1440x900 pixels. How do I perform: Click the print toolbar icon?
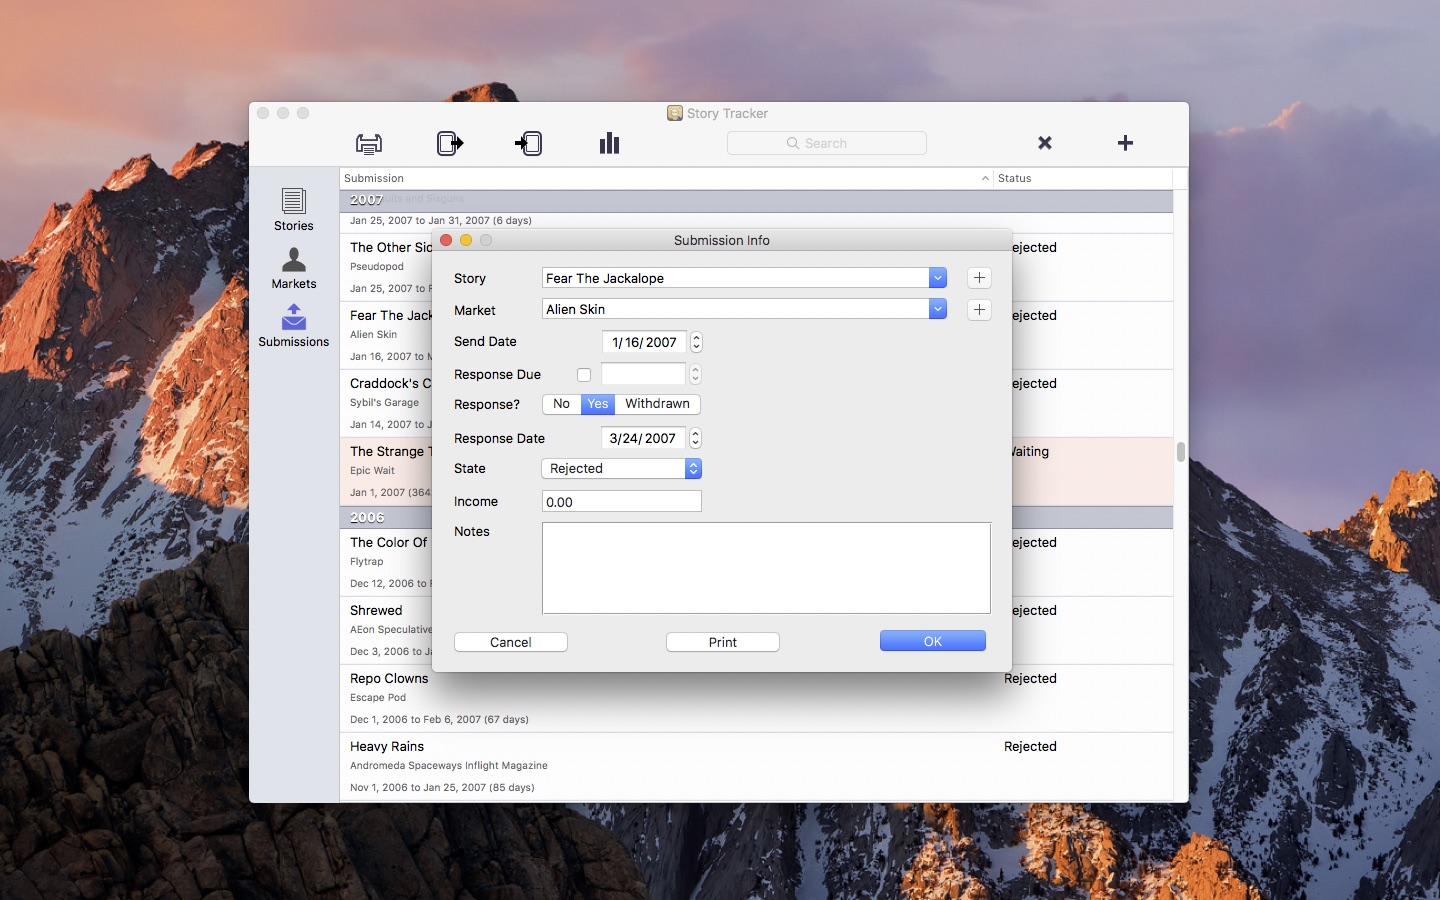click(x=369, y=144)
